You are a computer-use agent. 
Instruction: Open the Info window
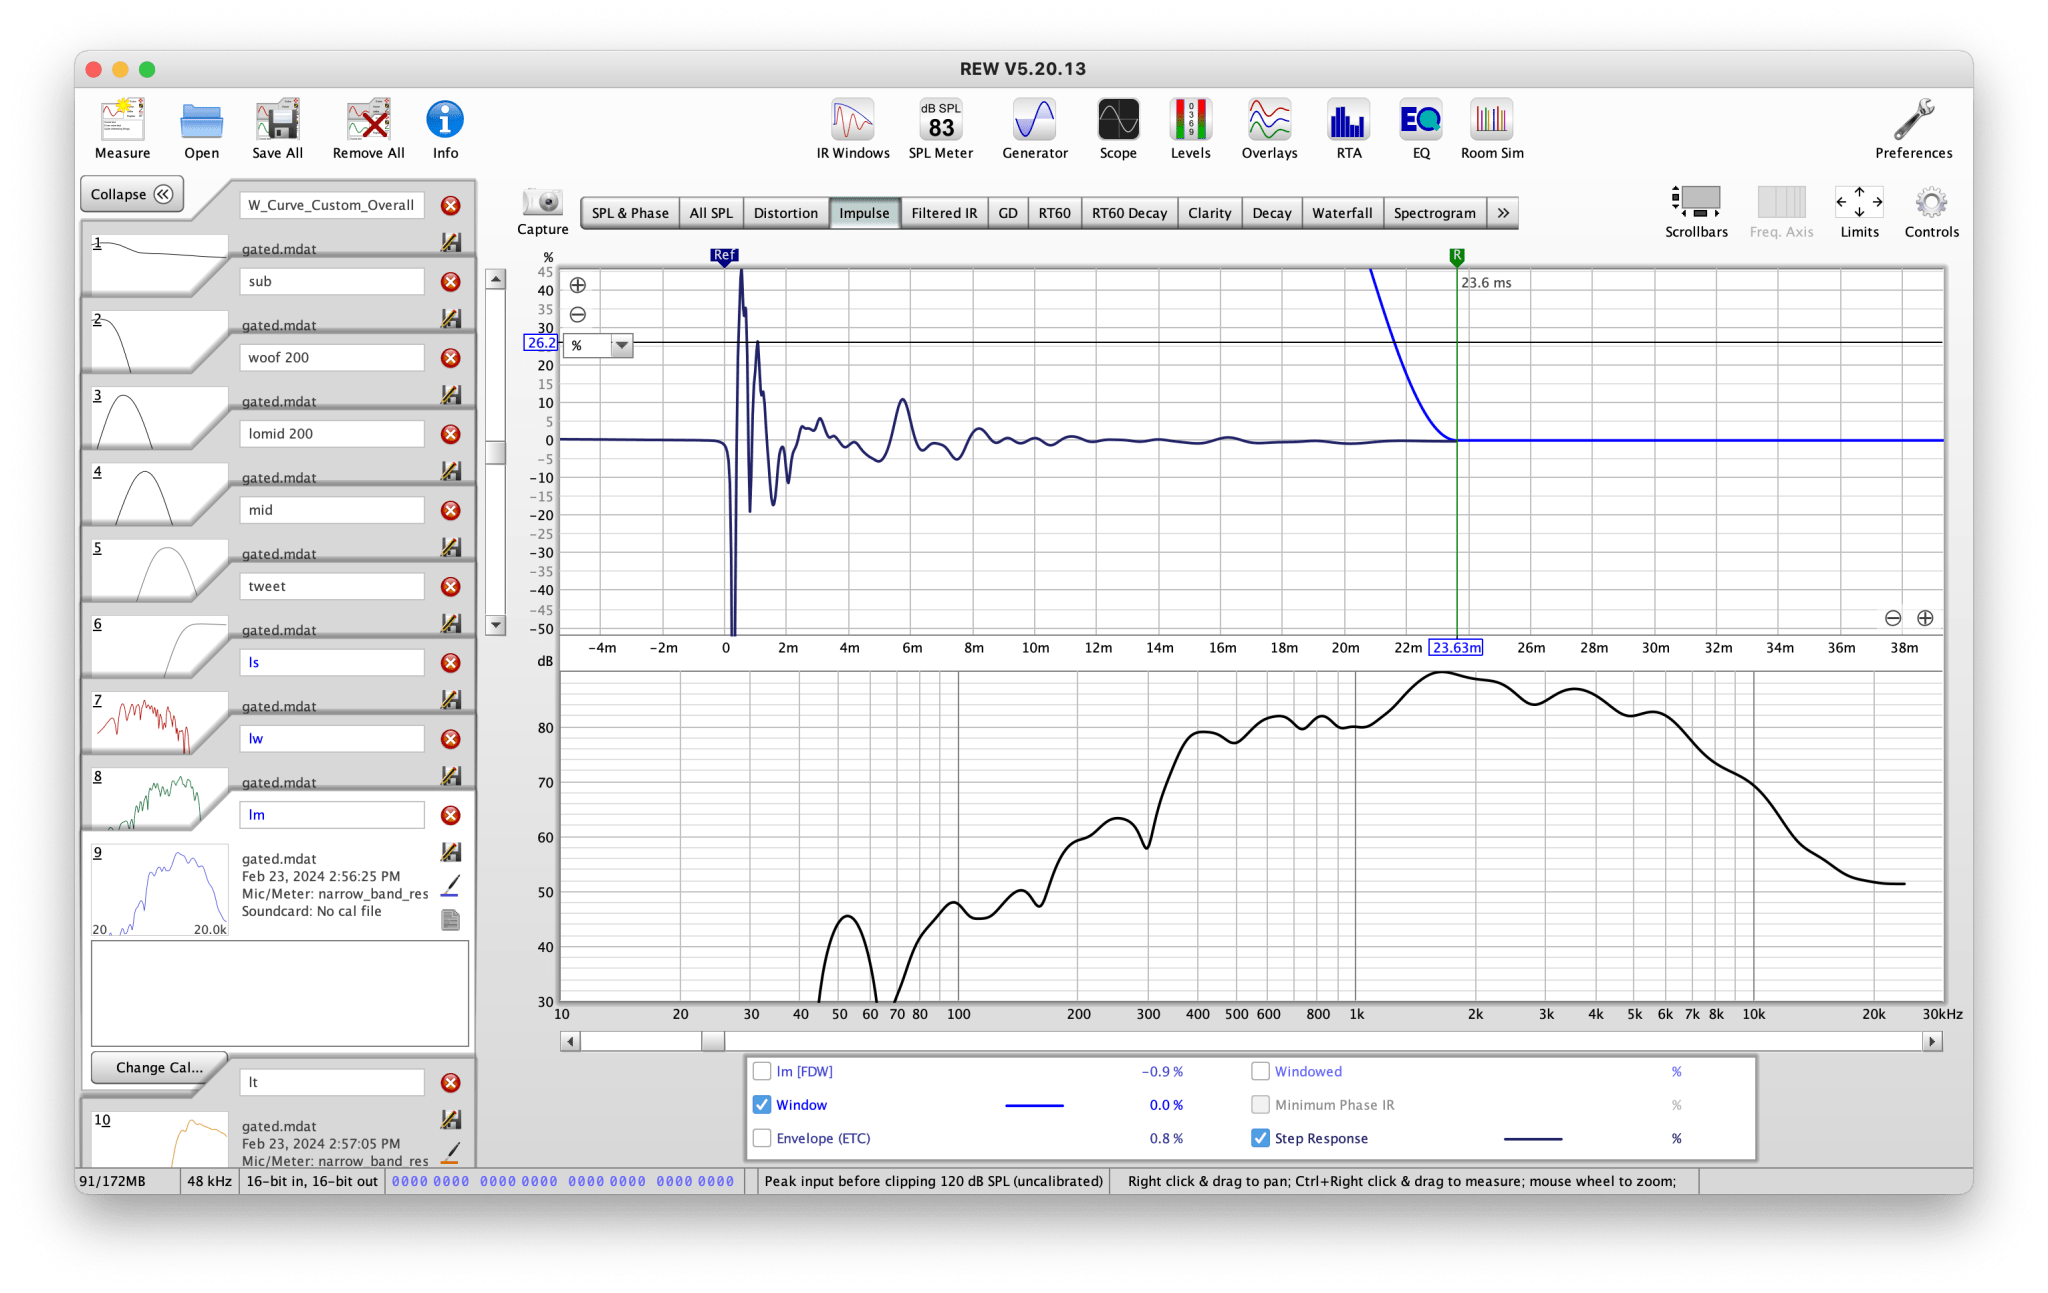[x=445, y=128]
